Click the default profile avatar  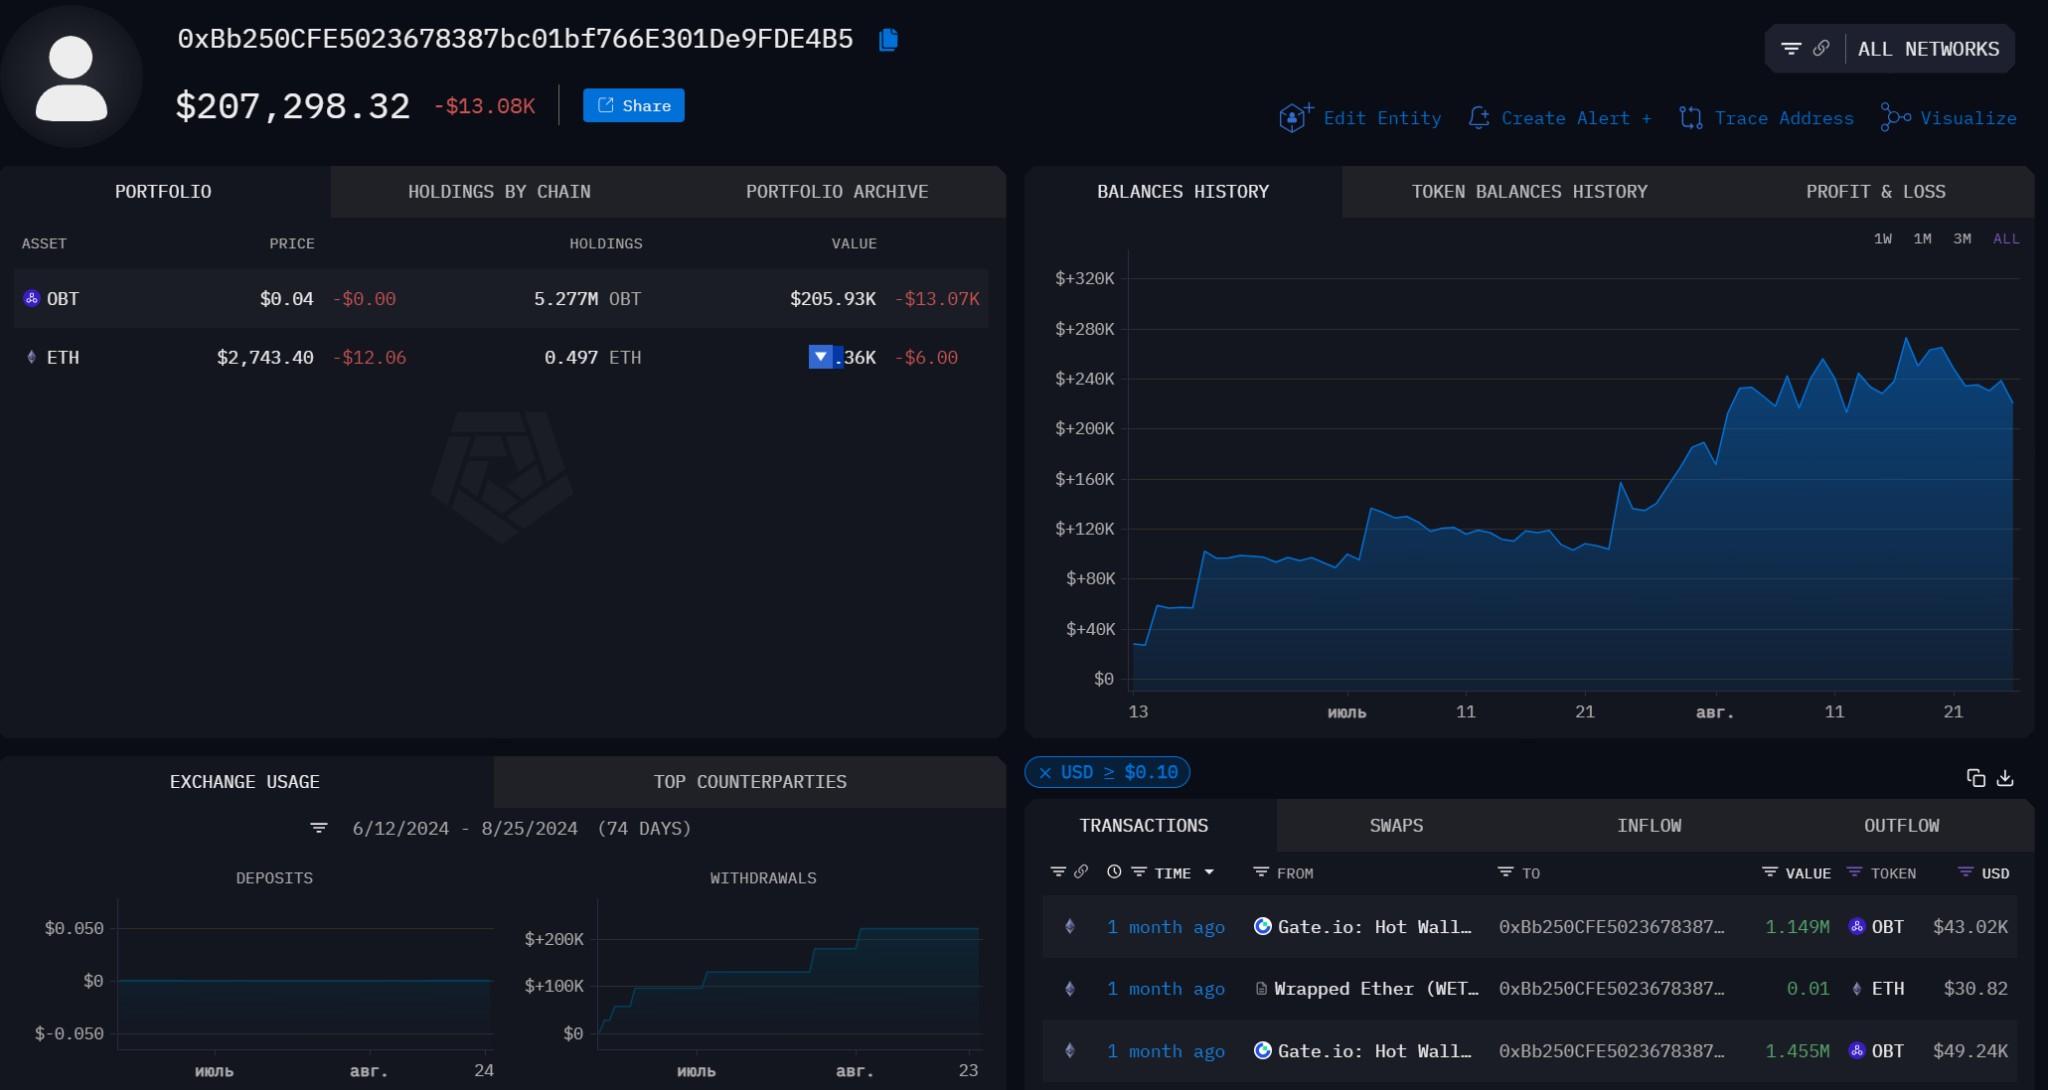(71, 78)
